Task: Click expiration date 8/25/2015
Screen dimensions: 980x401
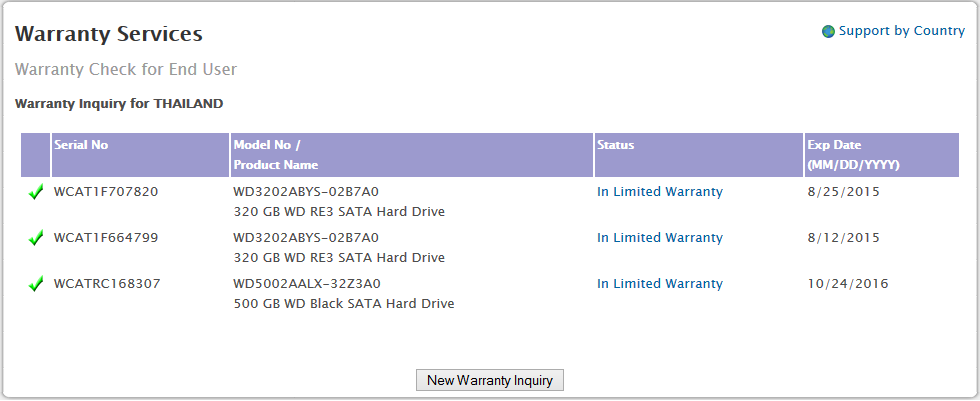Action: point(843,192)
